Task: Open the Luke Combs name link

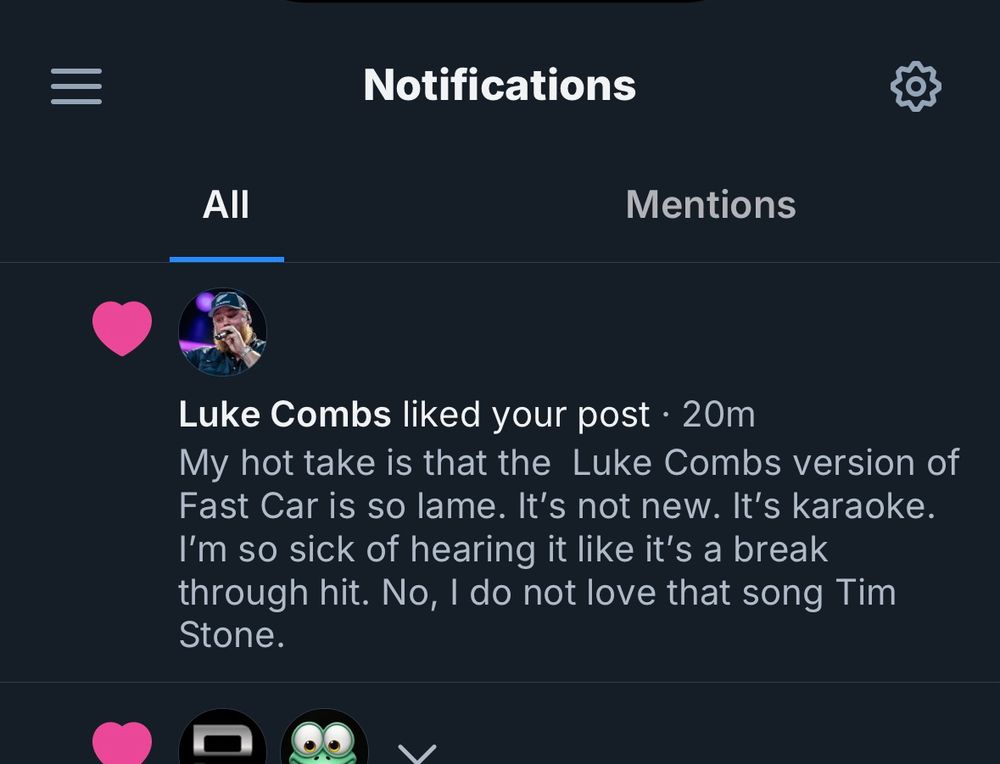Action: (x=284, y=415)
